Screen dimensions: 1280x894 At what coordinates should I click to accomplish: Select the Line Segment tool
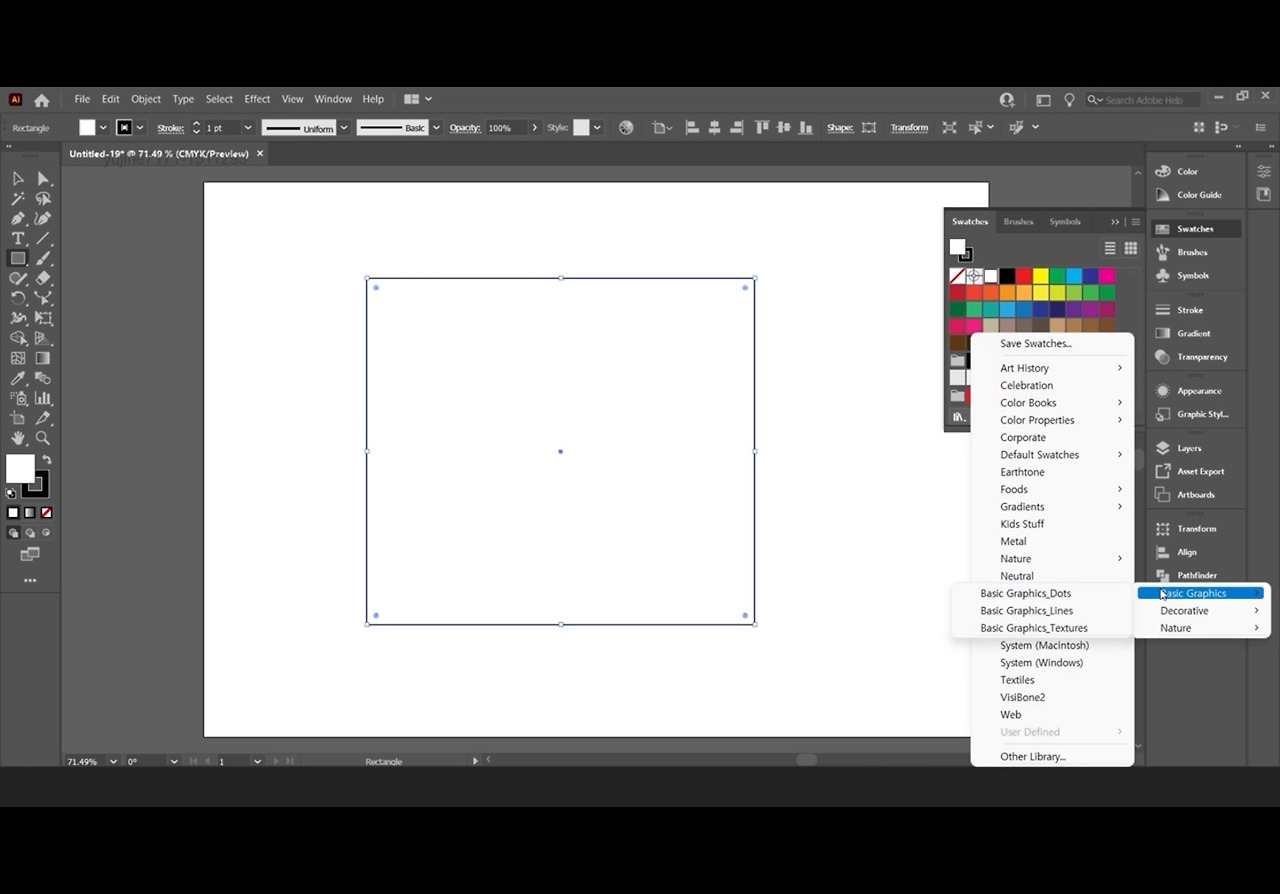point(43,239)
